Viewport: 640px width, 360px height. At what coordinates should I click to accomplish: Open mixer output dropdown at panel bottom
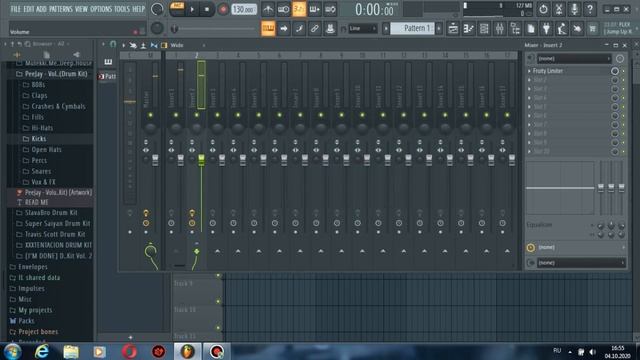click(580, 263)
